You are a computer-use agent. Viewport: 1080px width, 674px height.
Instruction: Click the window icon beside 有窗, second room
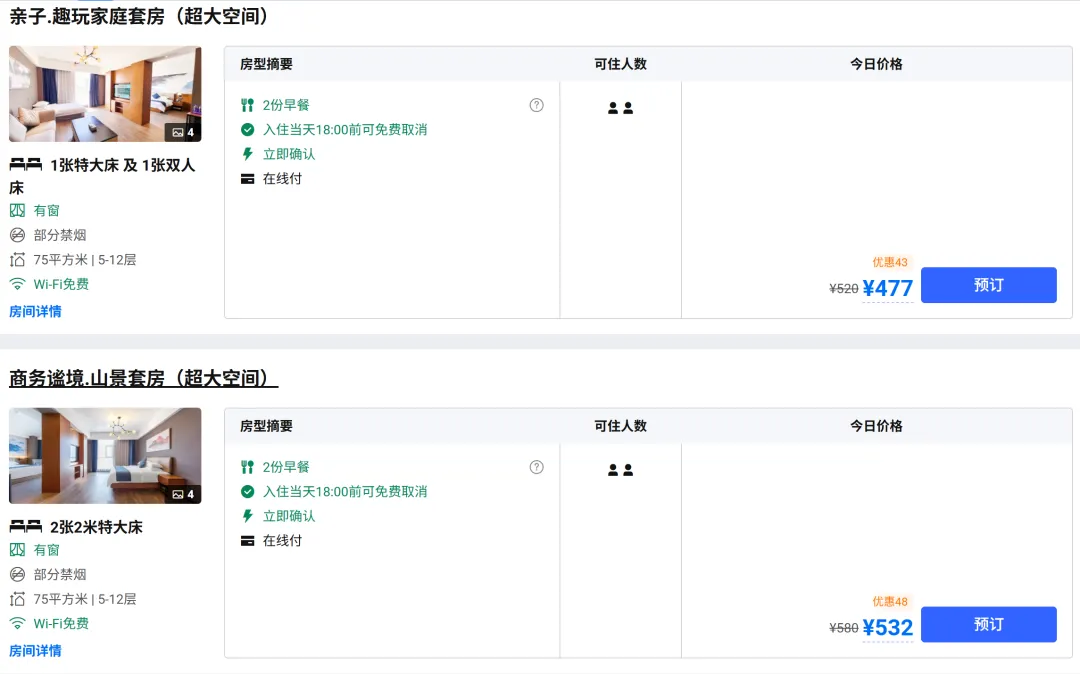(x=17, y=550)
